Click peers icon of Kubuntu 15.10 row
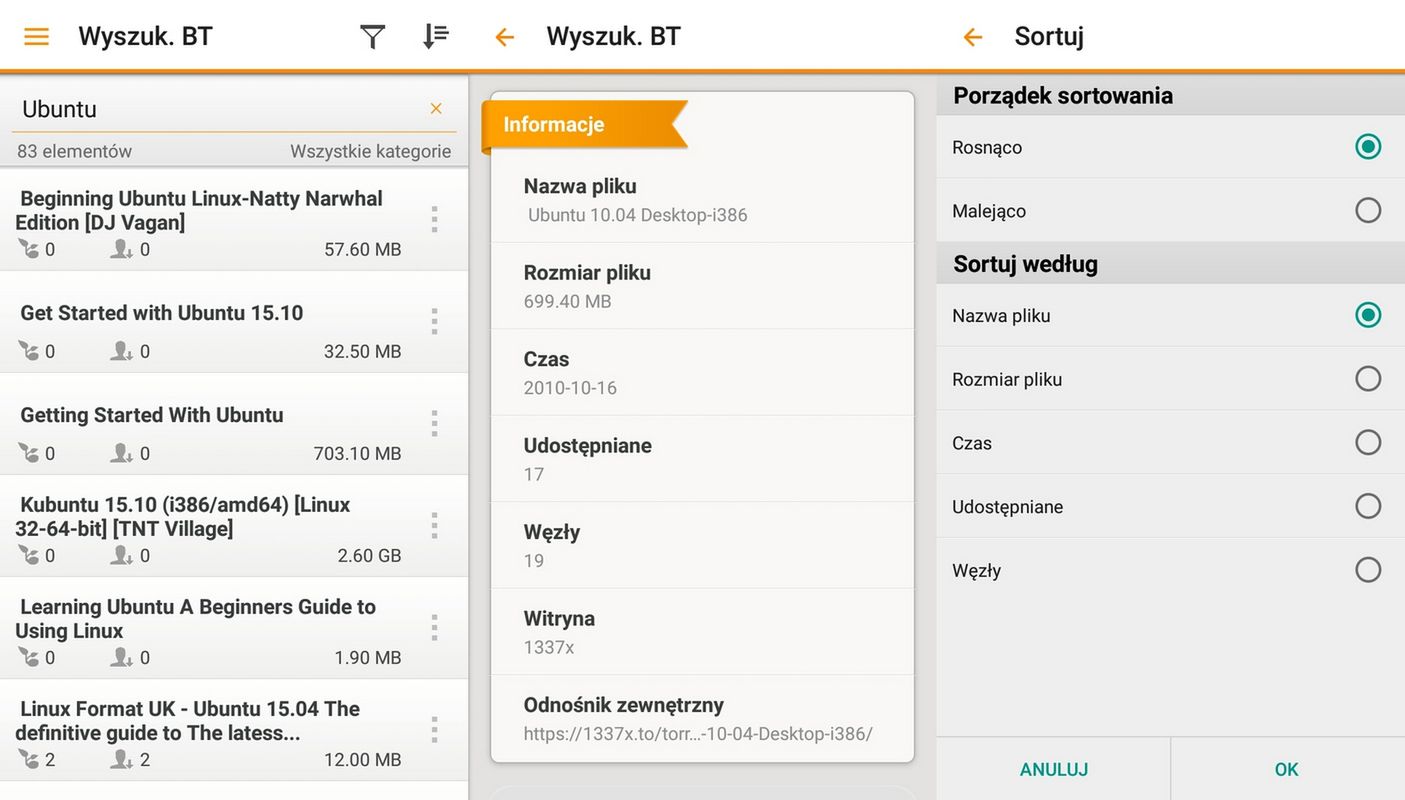 pos(122,555)
